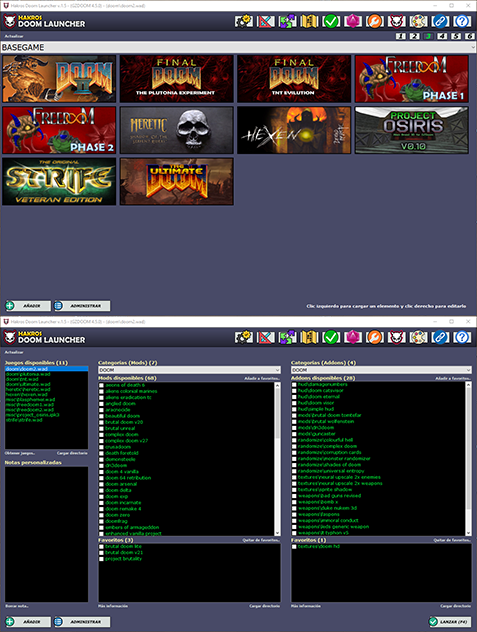477x632 pixels.
Task: Open paint palette icon in lower window toolbar
Action: pyautogui.click(x=418, y=337)
